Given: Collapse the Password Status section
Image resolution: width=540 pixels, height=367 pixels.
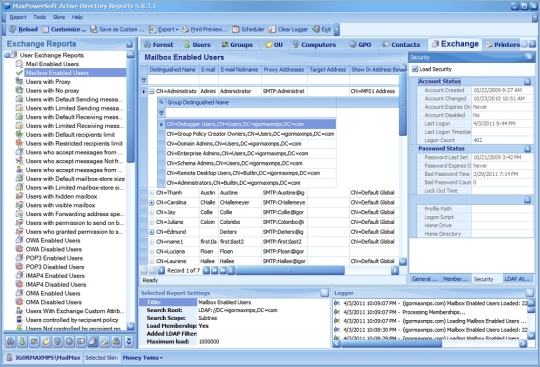Looking at the screenshot, I should [527, 149].
